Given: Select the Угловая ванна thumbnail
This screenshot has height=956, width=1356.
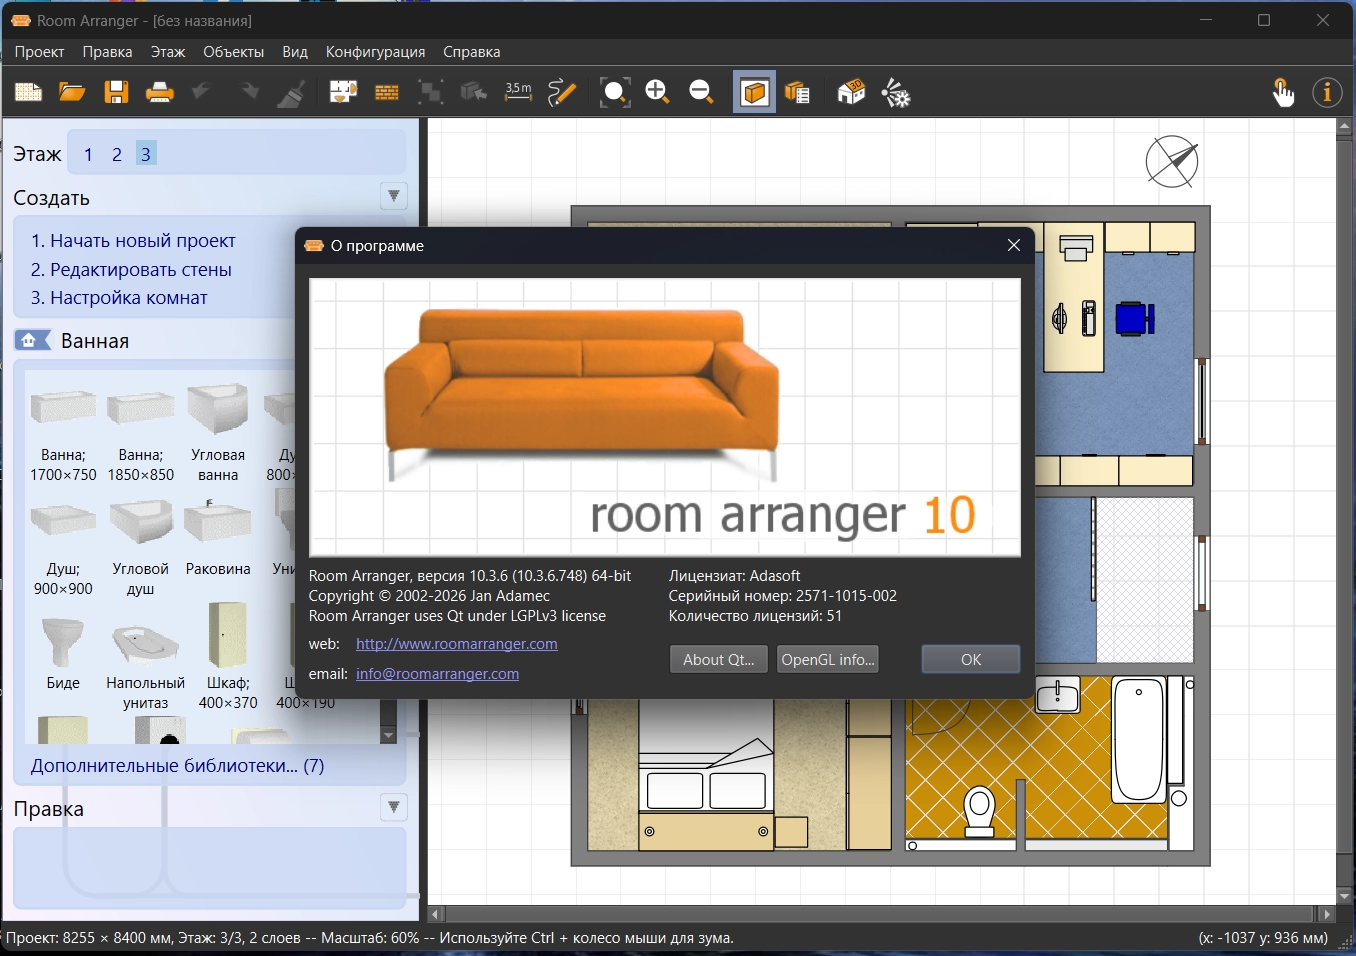Looking at the screenshot, I should [x=218, y=410].
